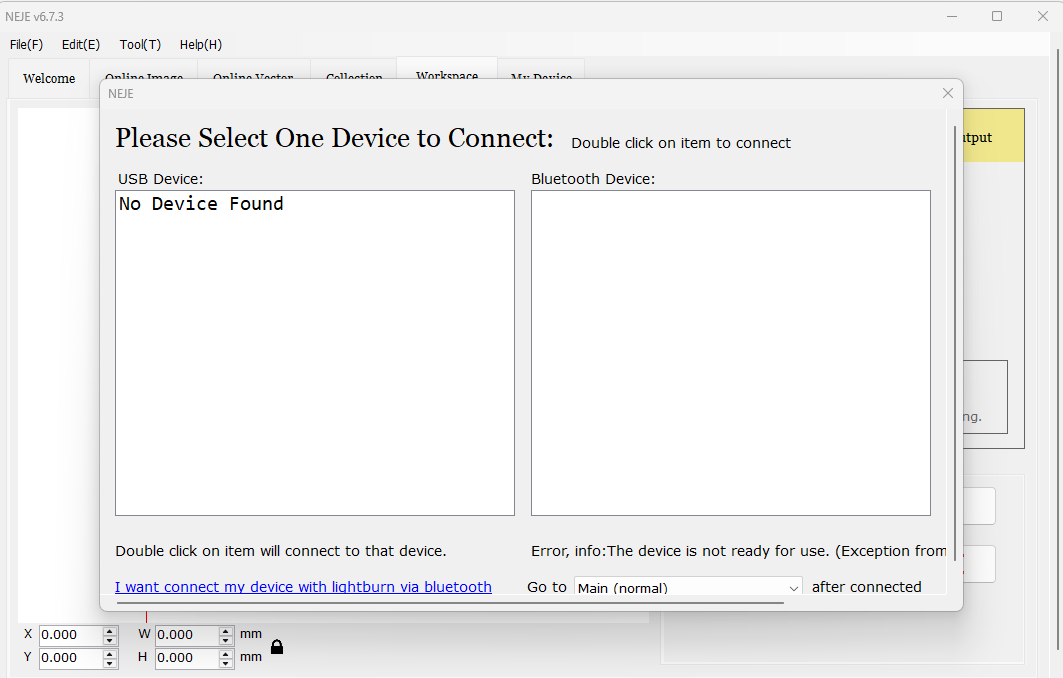Close the NEJE device selection dialog
Viewport: 1063px width, 678px height.
tap(948, 93)
